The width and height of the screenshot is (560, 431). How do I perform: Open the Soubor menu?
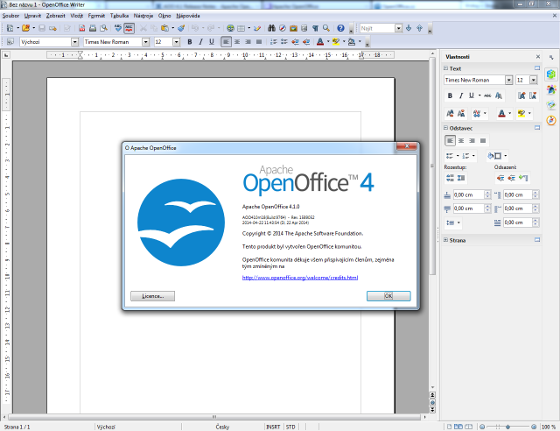(x=11, y=16)
